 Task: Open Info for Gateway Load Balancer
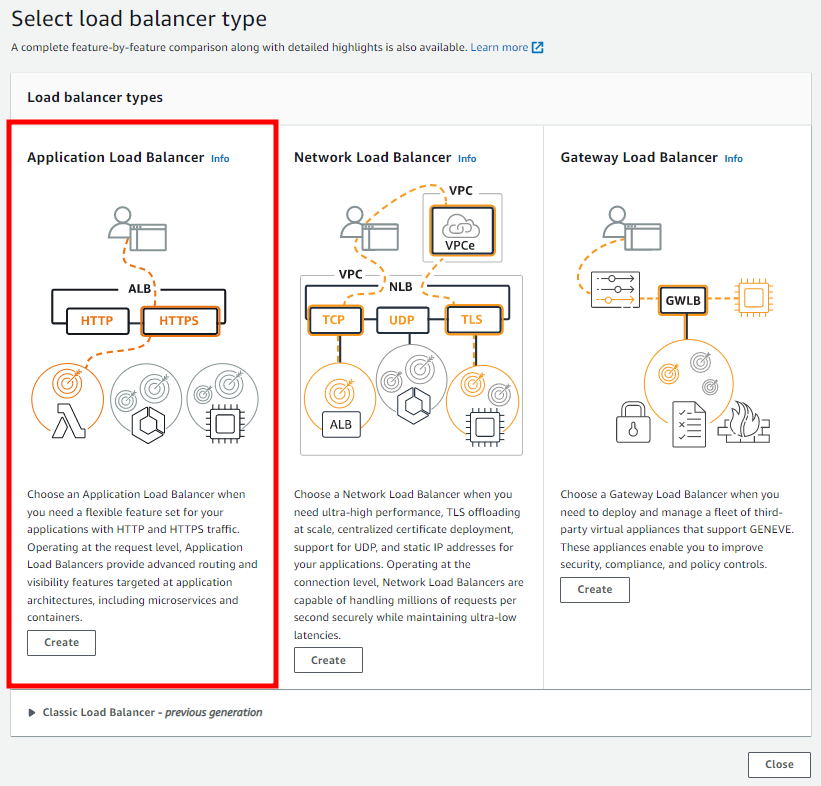click(x=734, y=159)
